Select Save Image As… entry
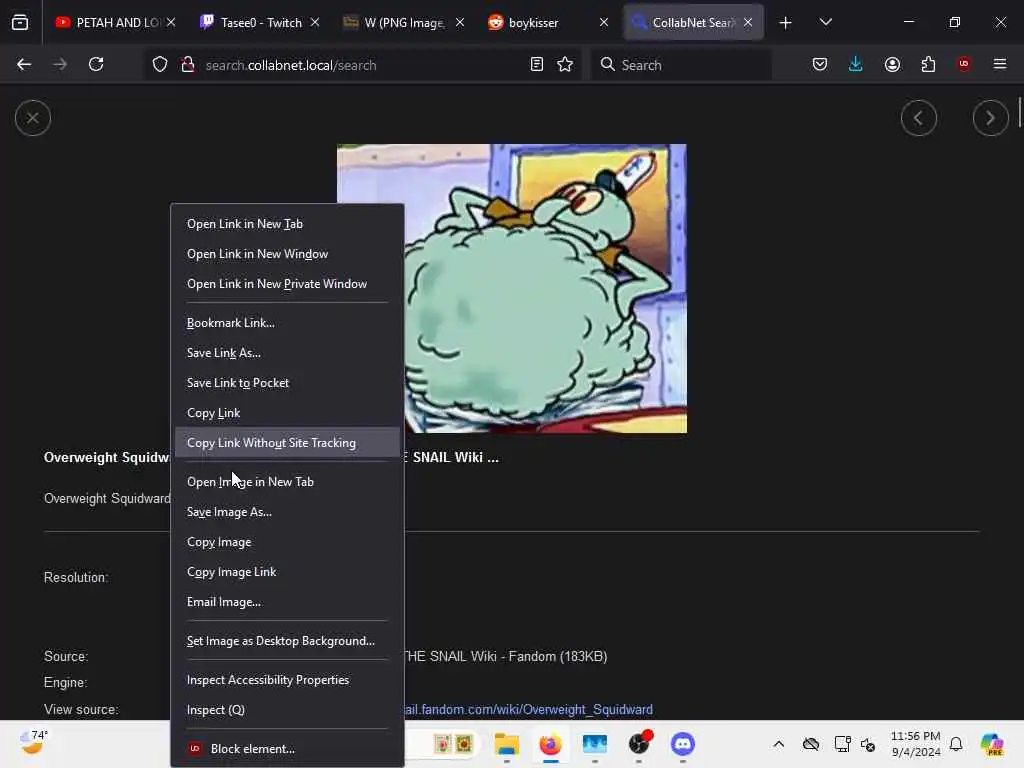 click(287, 512)
